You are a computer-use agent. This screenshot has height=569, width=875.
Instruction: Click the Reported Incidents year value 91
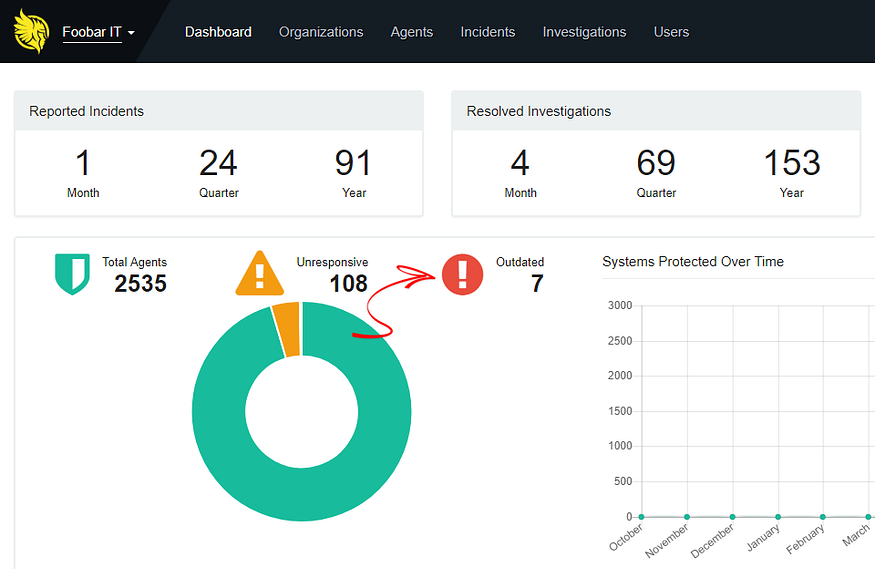pyautogui.click(x=353, y=163)
